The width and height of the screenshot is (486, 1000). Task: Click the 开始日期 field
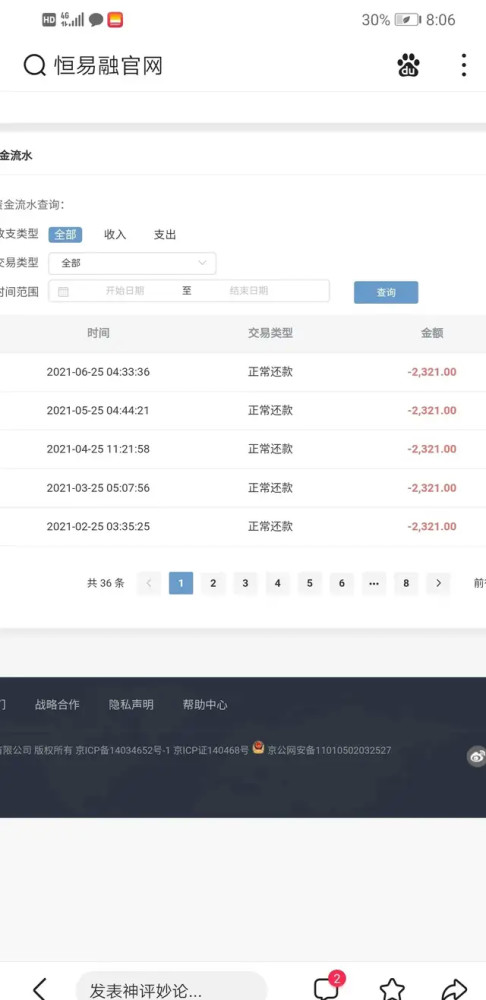tap(124, 291)
